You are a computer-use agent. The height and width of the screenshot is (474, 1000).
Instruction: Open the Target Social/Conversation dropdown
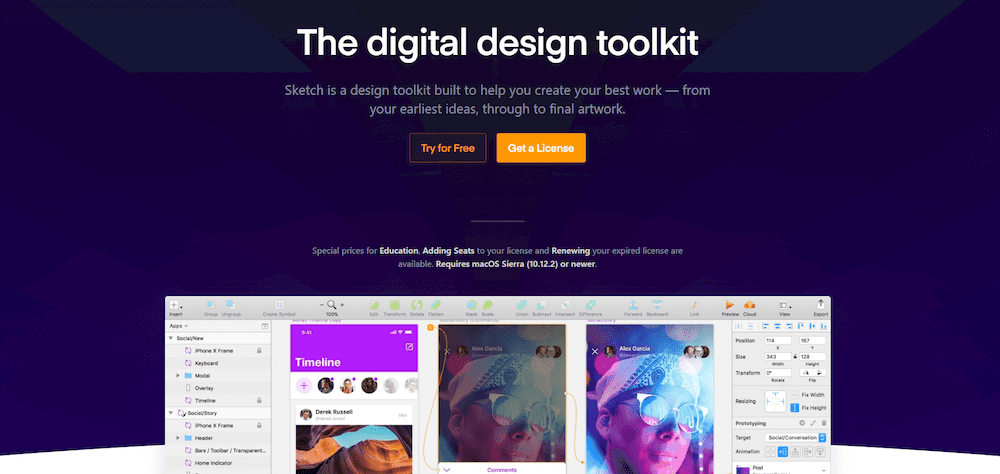795,438
